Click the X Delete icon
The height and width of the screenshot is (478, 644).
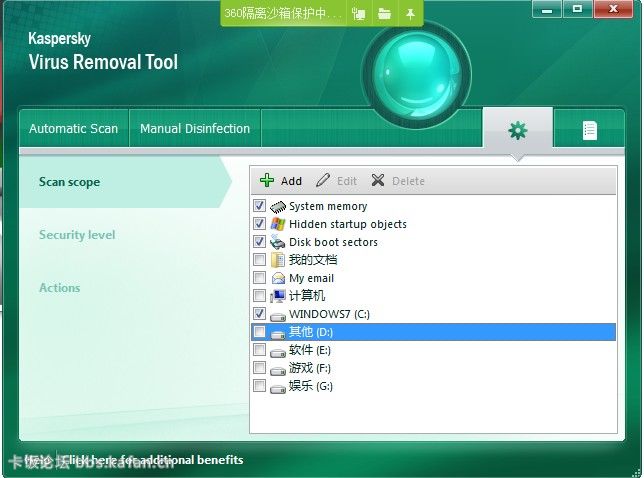pos(378,180)
